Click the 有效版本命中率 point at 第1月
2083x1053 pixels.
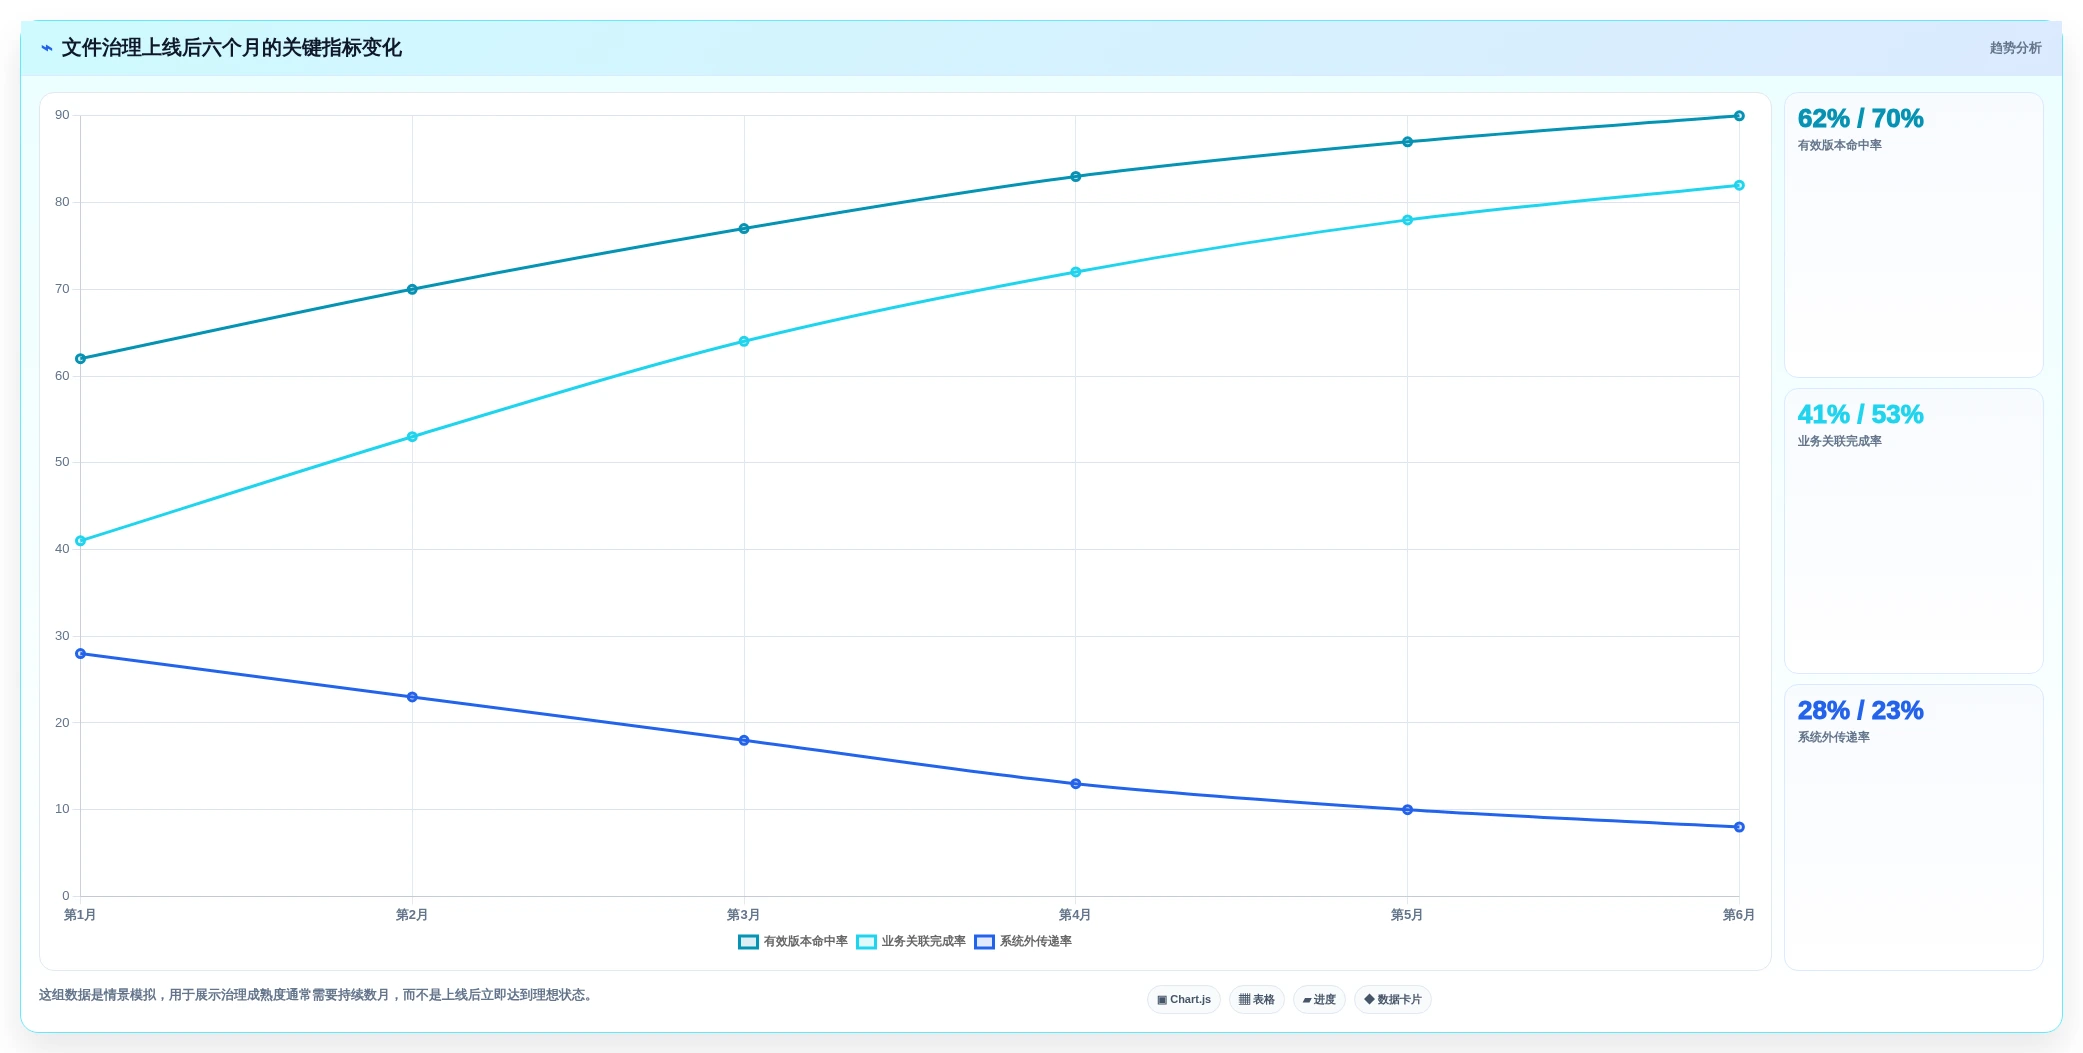point(81,359)
